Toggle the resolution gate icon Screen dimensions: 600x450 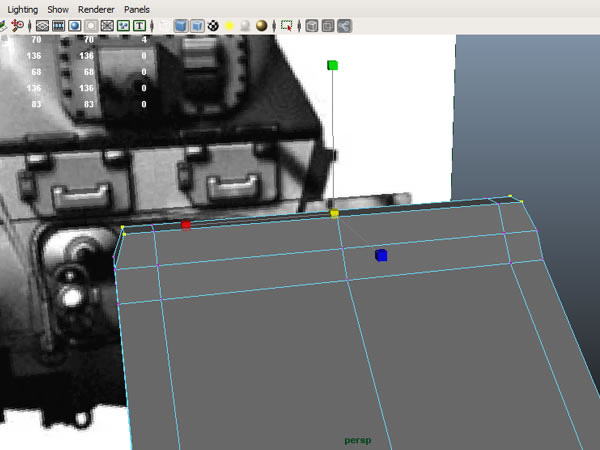[75, 25]
